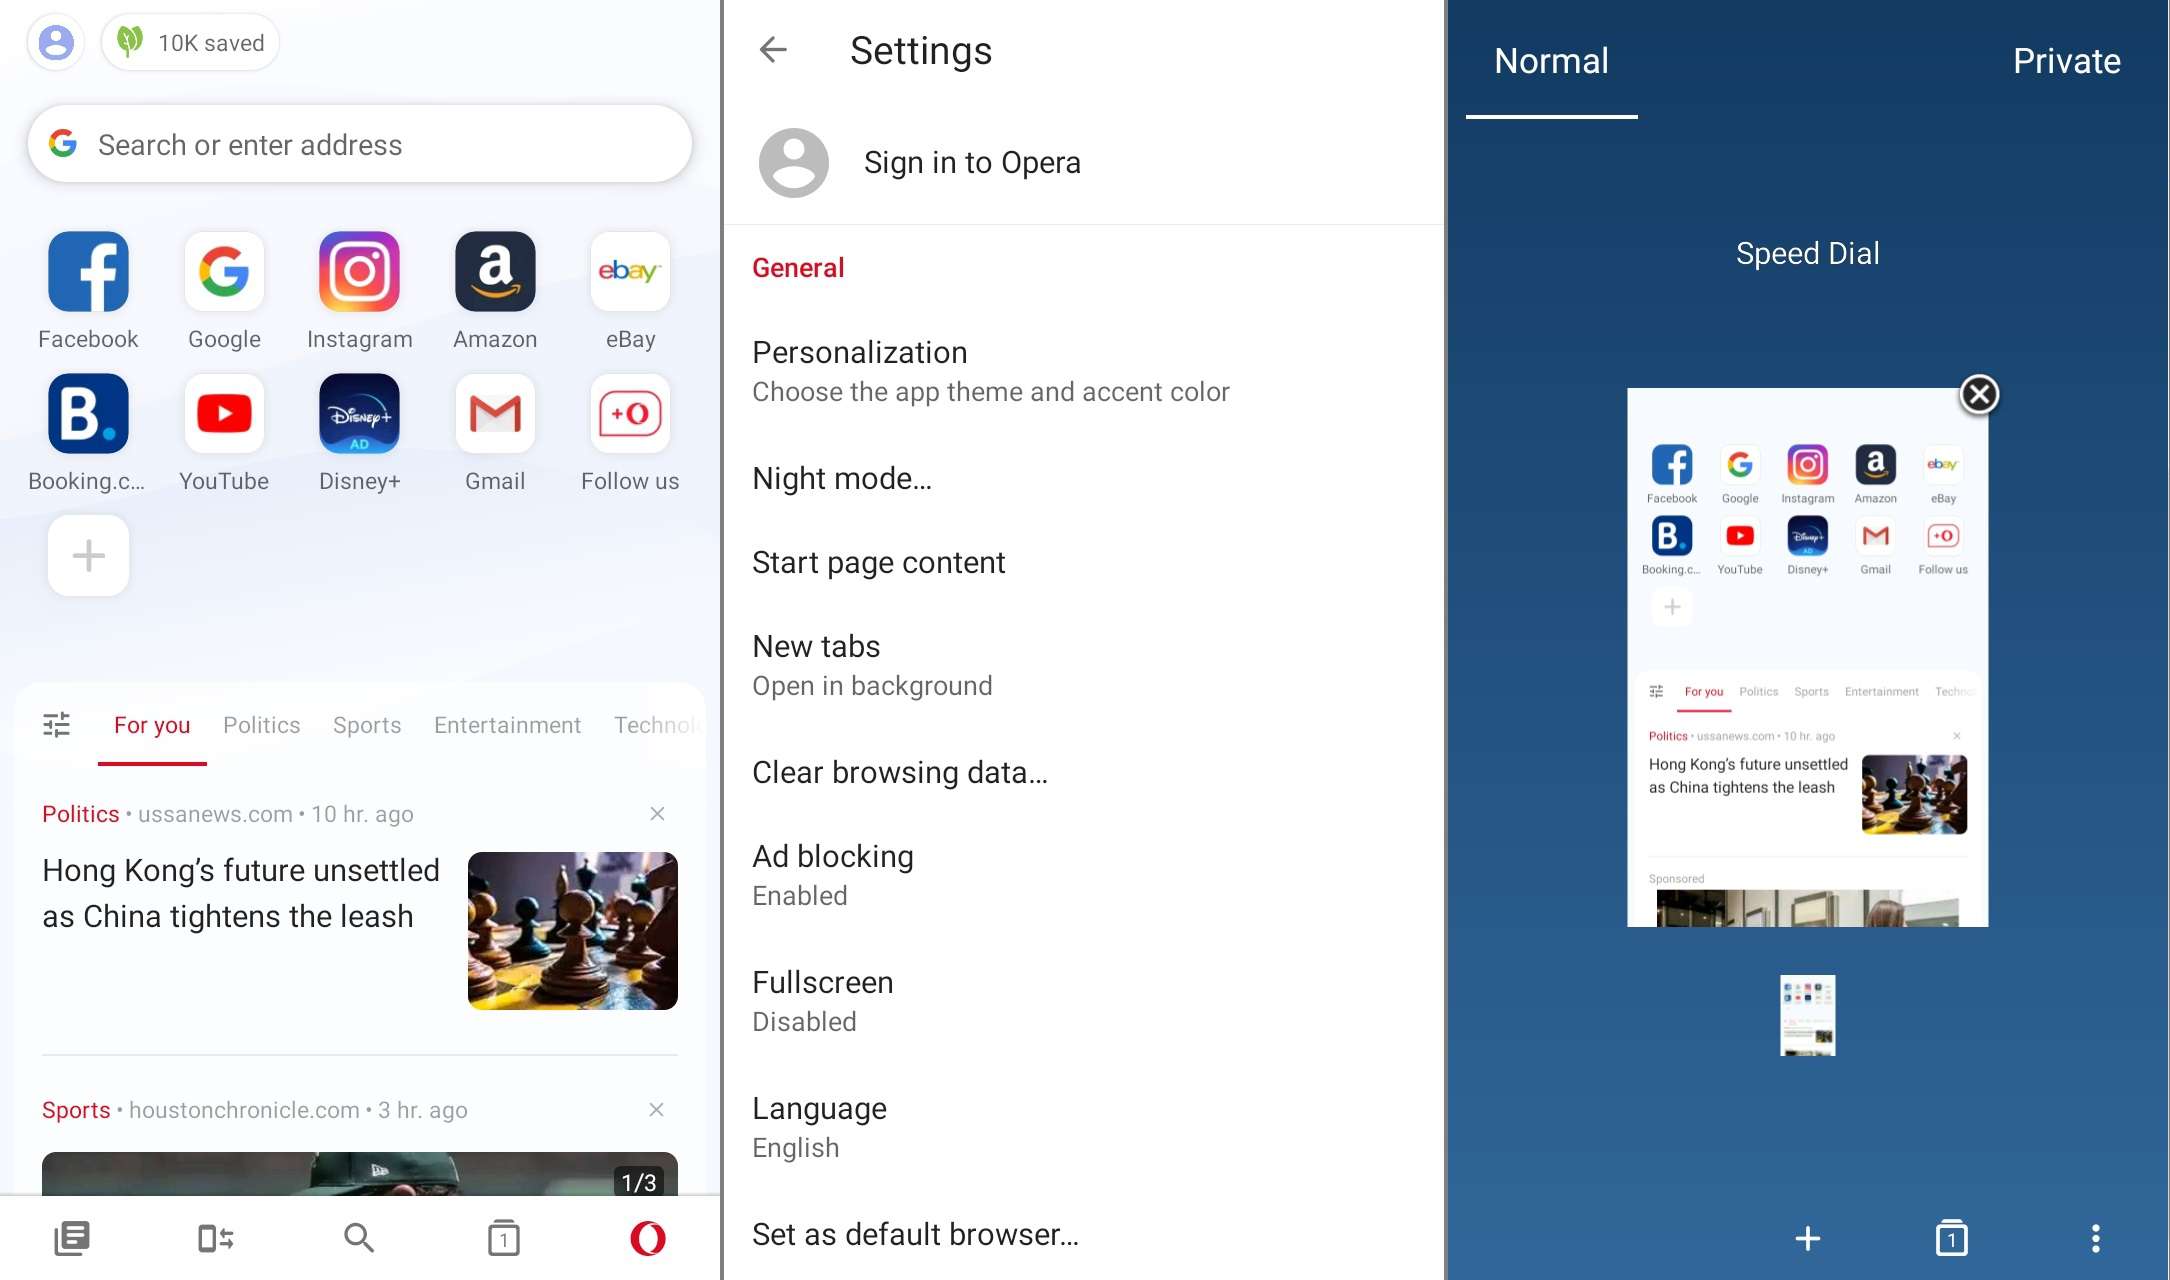Screen dimensions: 2170x1280
Task: Switch to the Politics news tab
Action: tap(262, 725)
